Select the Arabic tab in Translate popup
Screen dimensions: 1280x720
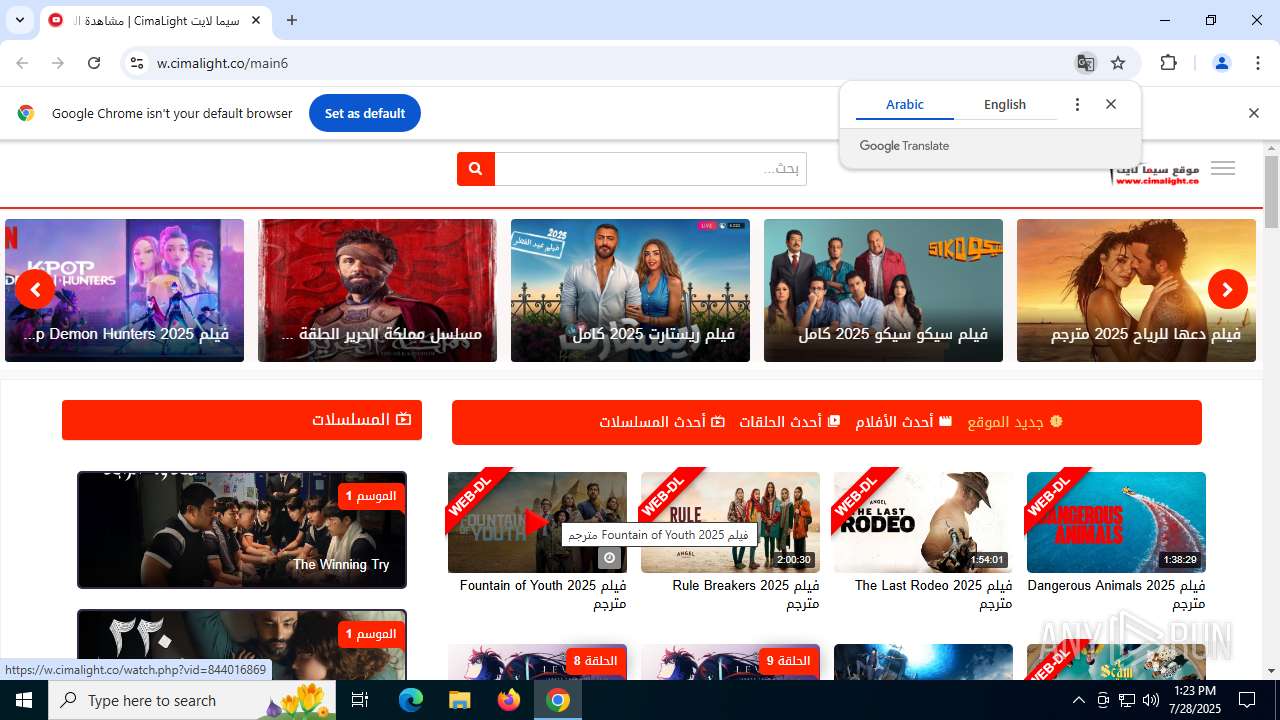905,104
